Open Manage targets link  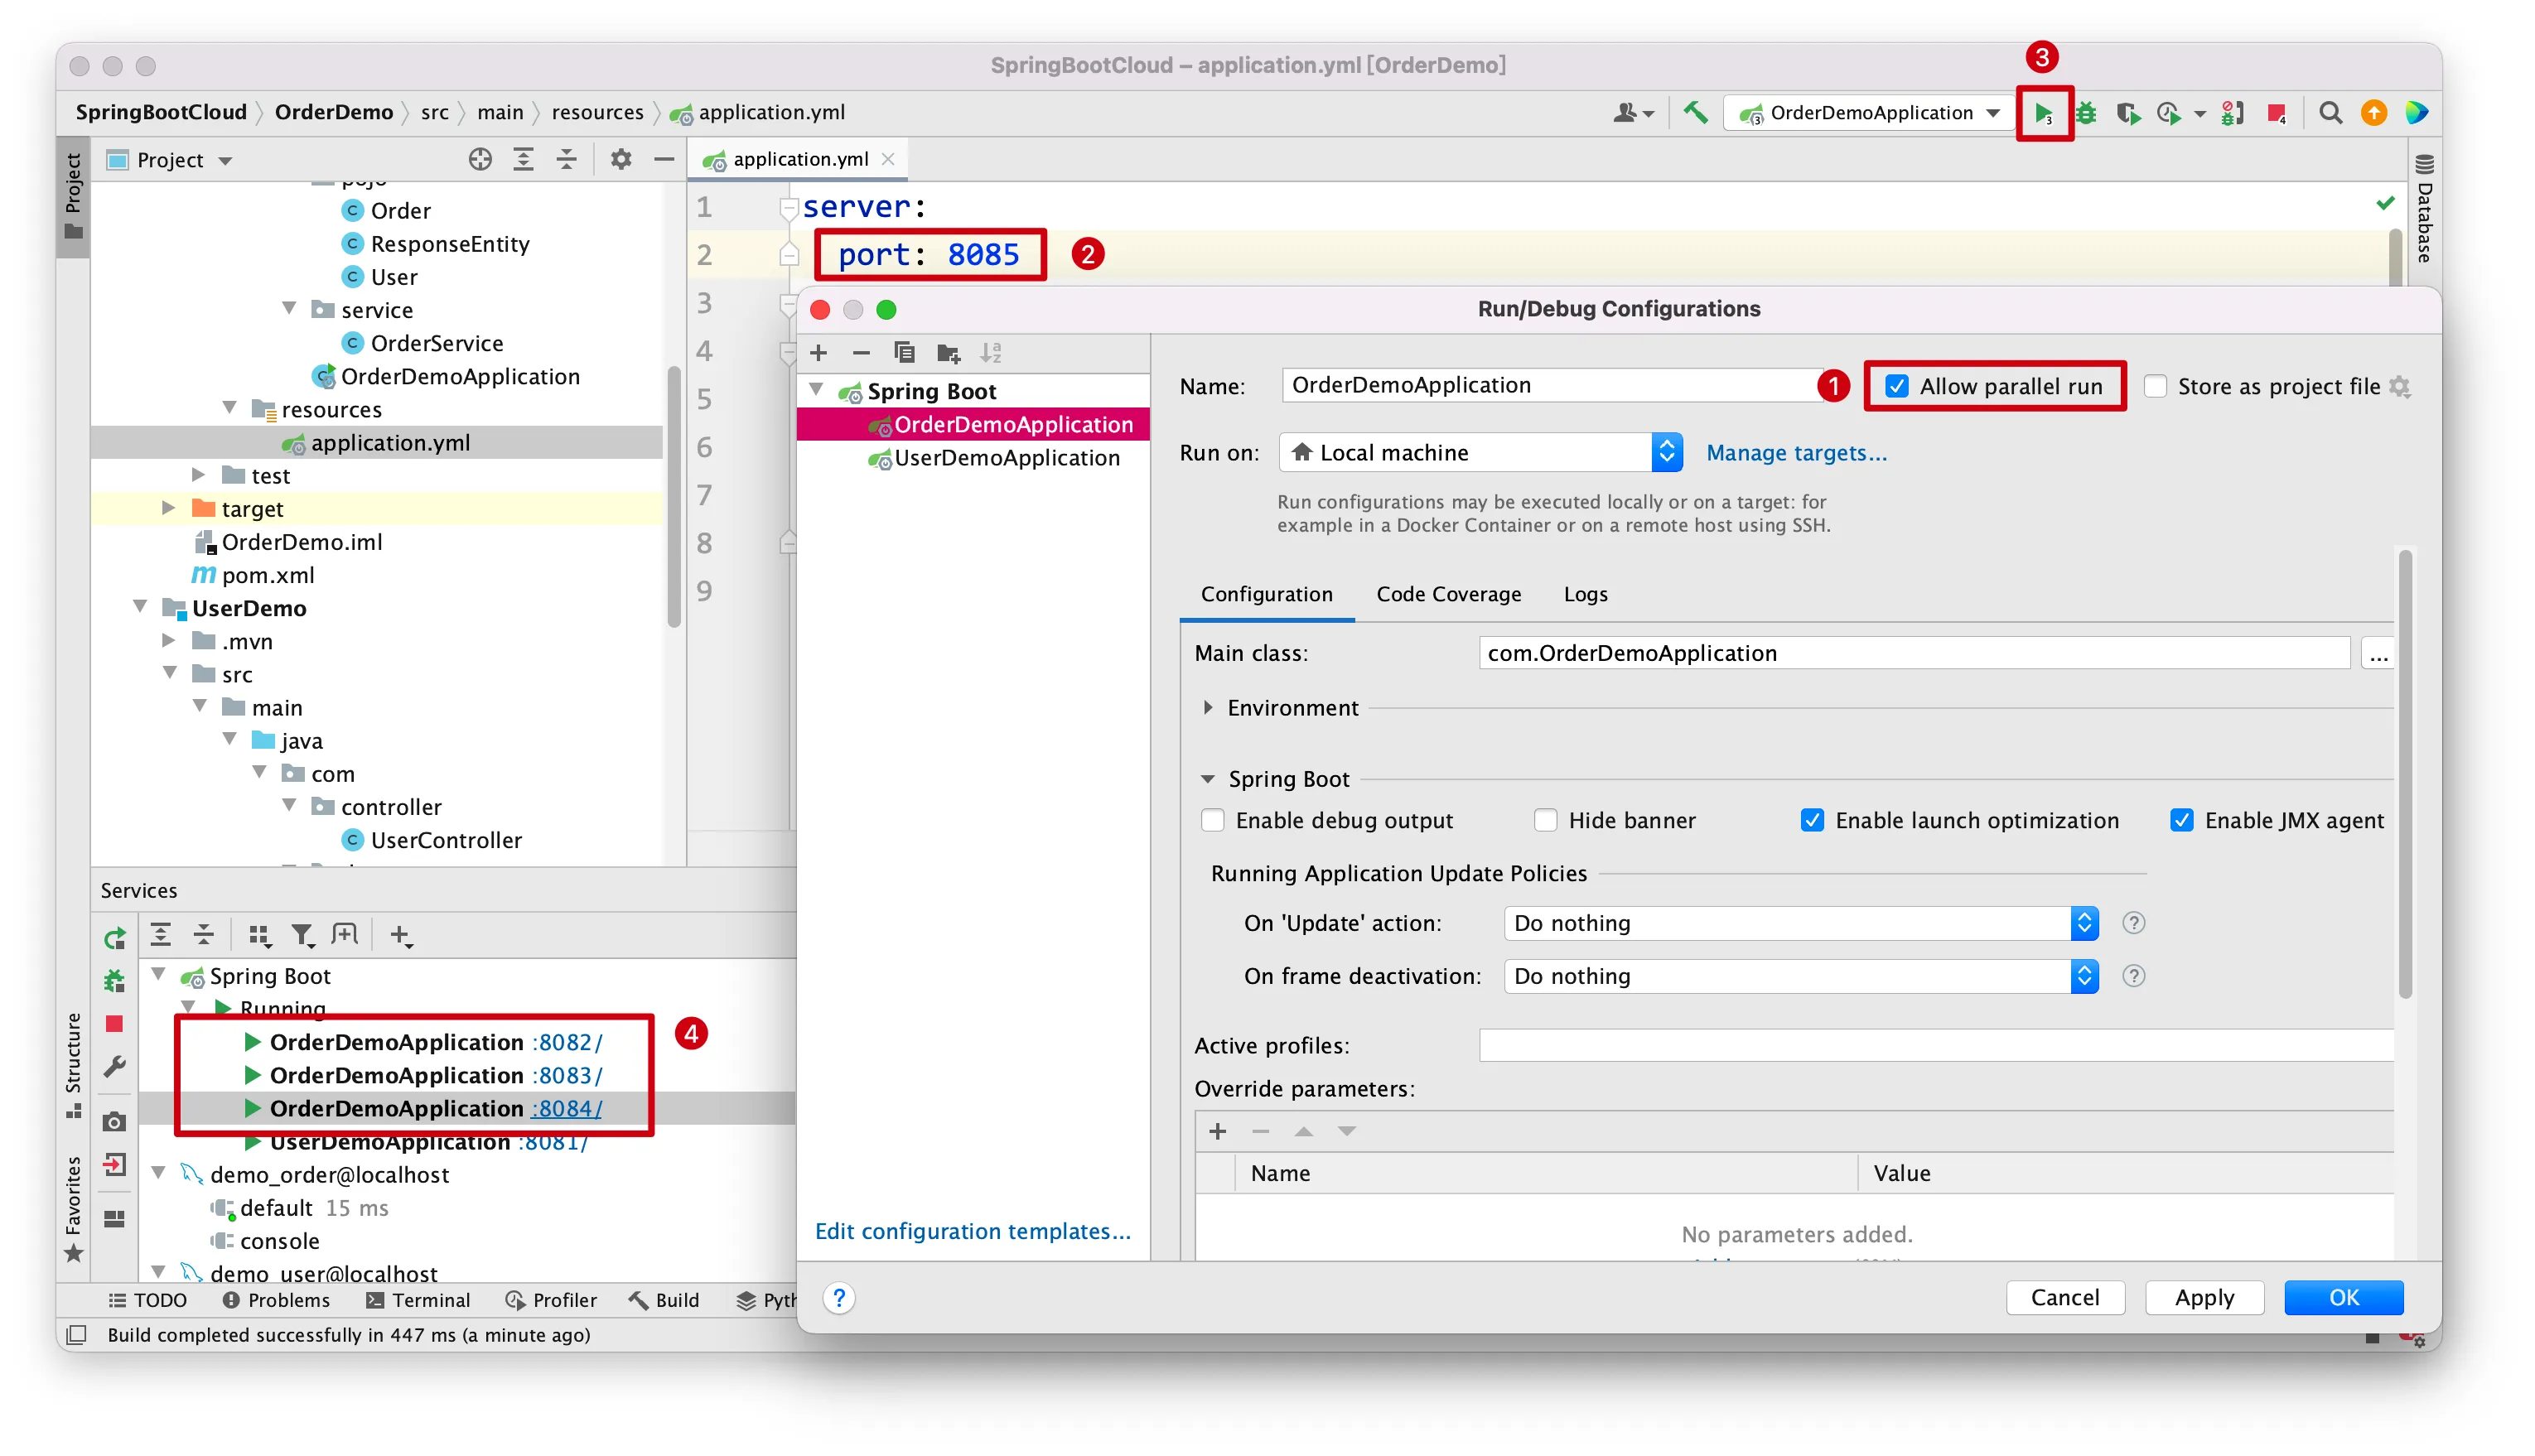(x=1796, y=453)
